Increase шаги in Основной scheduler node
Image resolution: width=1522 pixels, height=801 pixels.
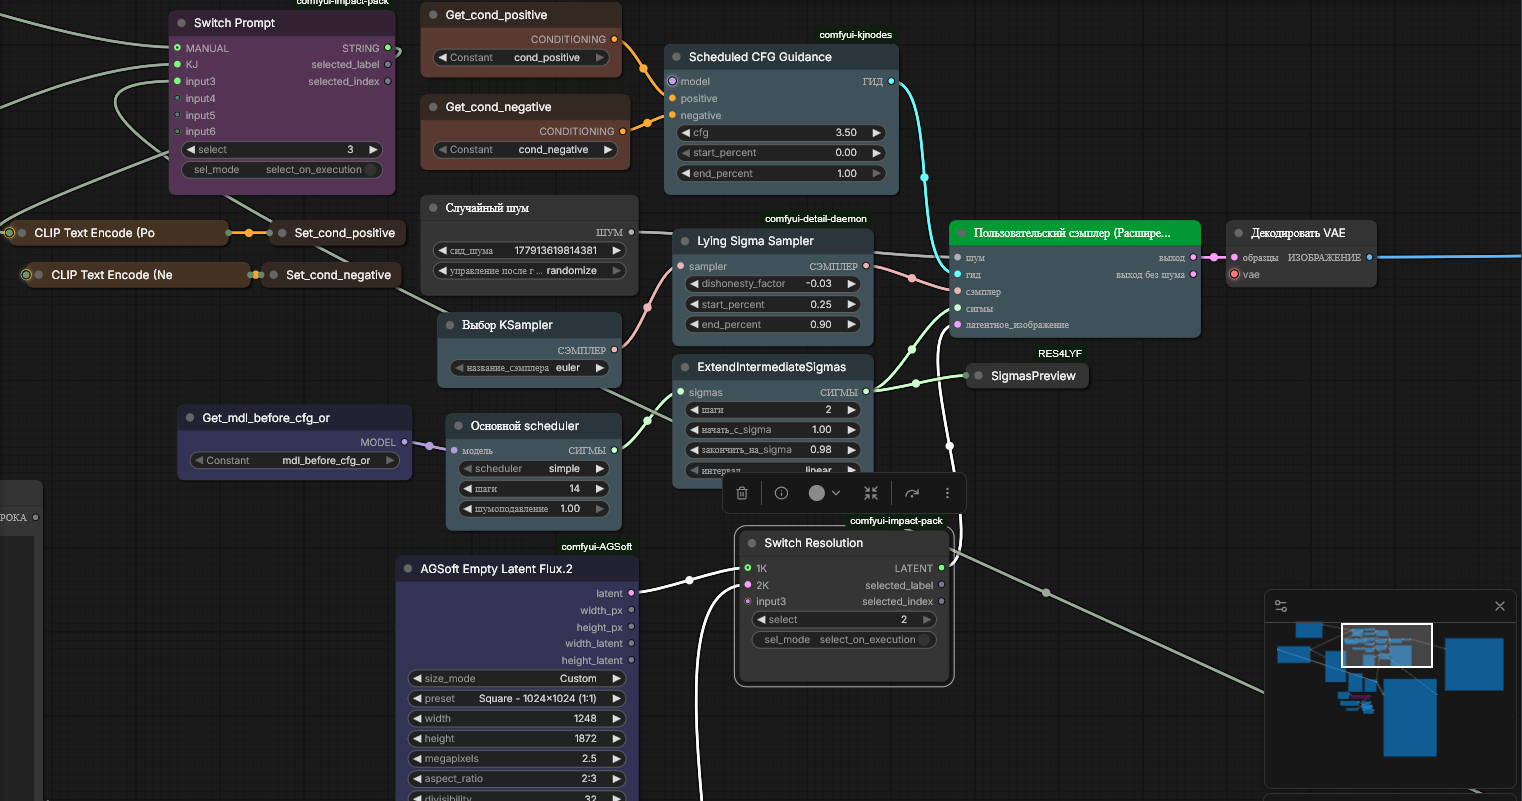(x=600, y=489)
